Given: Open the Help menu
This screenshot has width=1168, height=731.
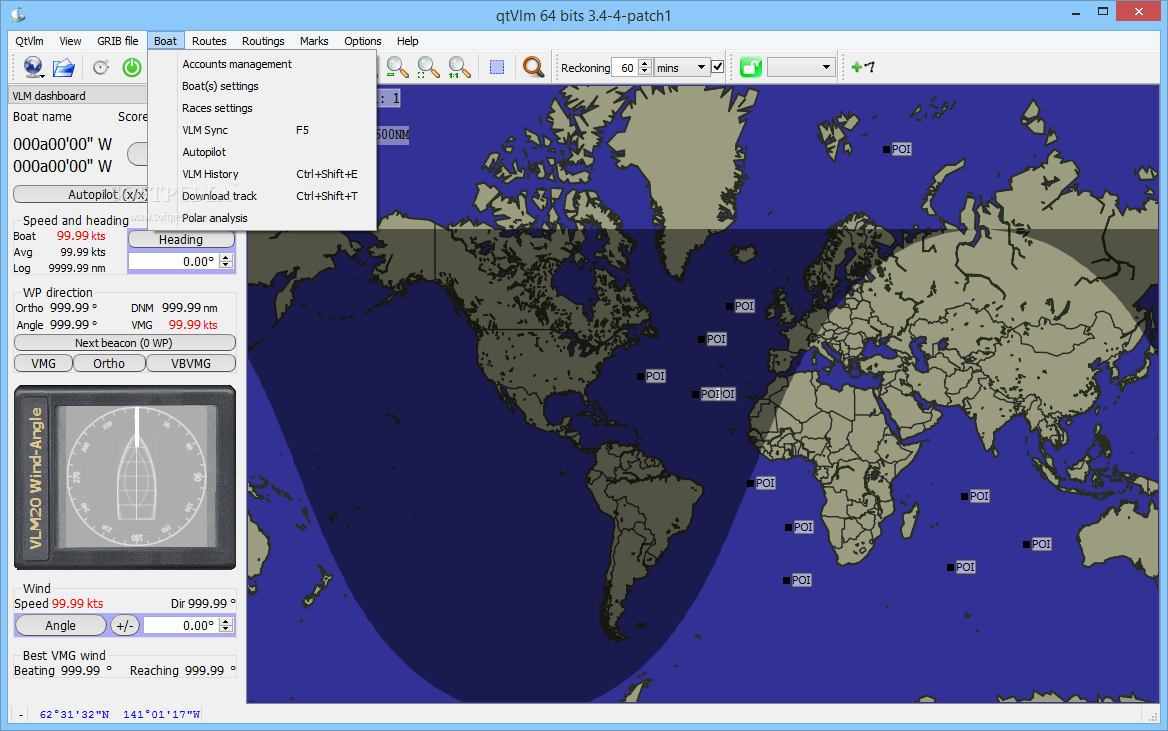Looking at the screenshot, I should point(407,41).
